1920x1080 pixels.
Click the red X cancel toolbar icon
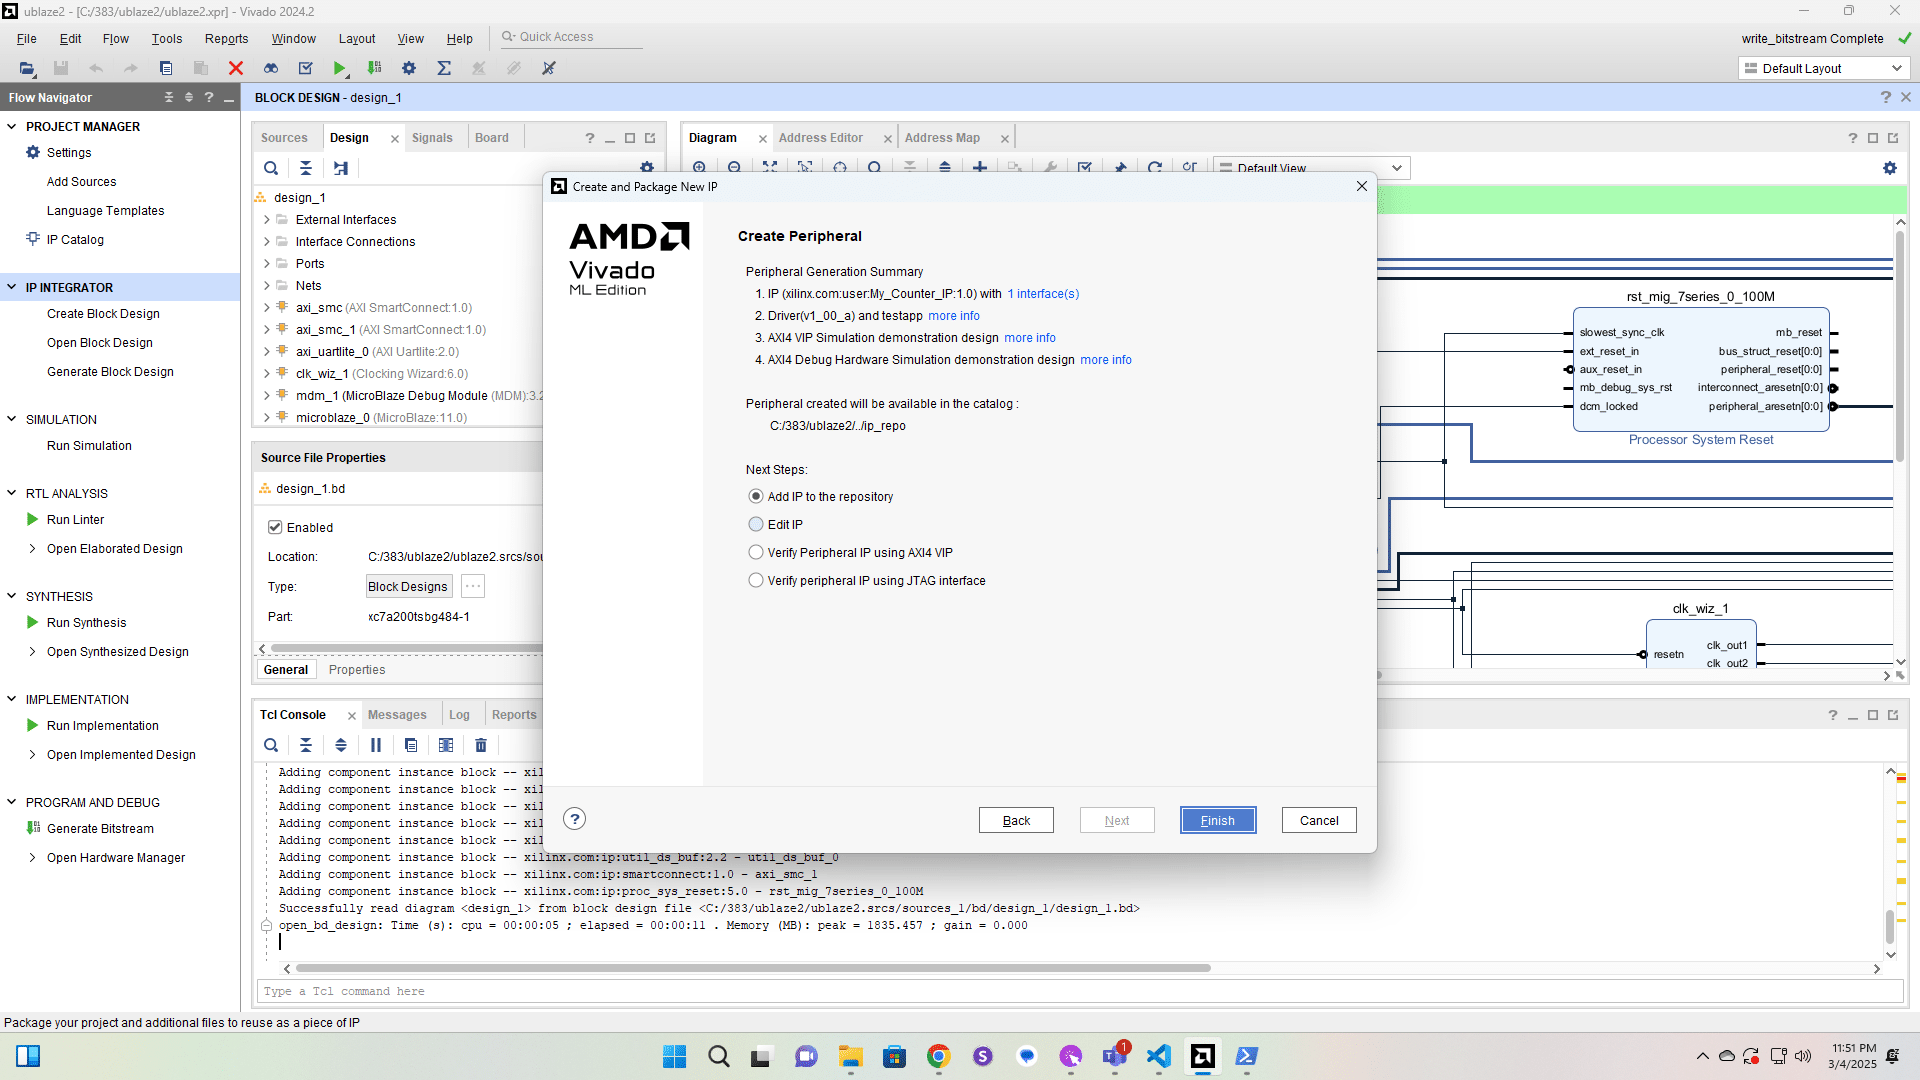(x=236, y=68)
